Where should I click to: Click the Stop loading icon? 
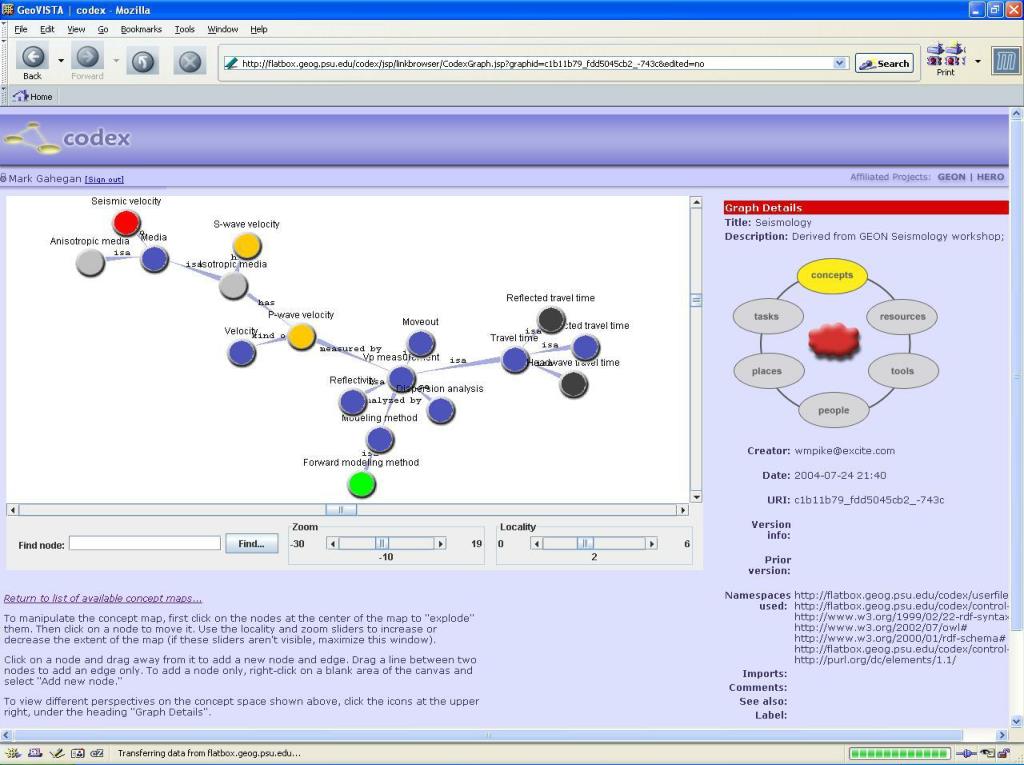(x=190, y=62)
